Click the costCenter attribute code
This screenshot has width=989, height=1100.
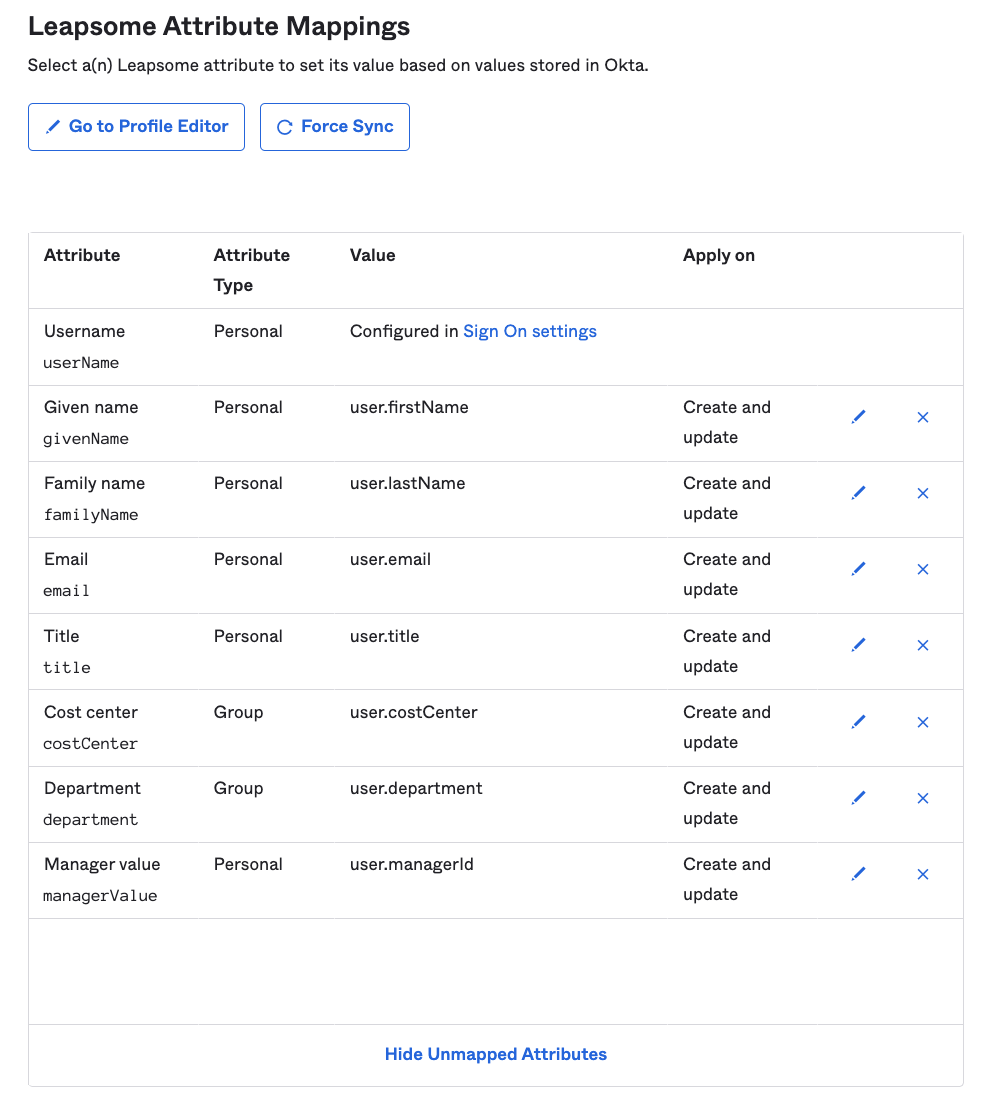(x=90, y=744)
